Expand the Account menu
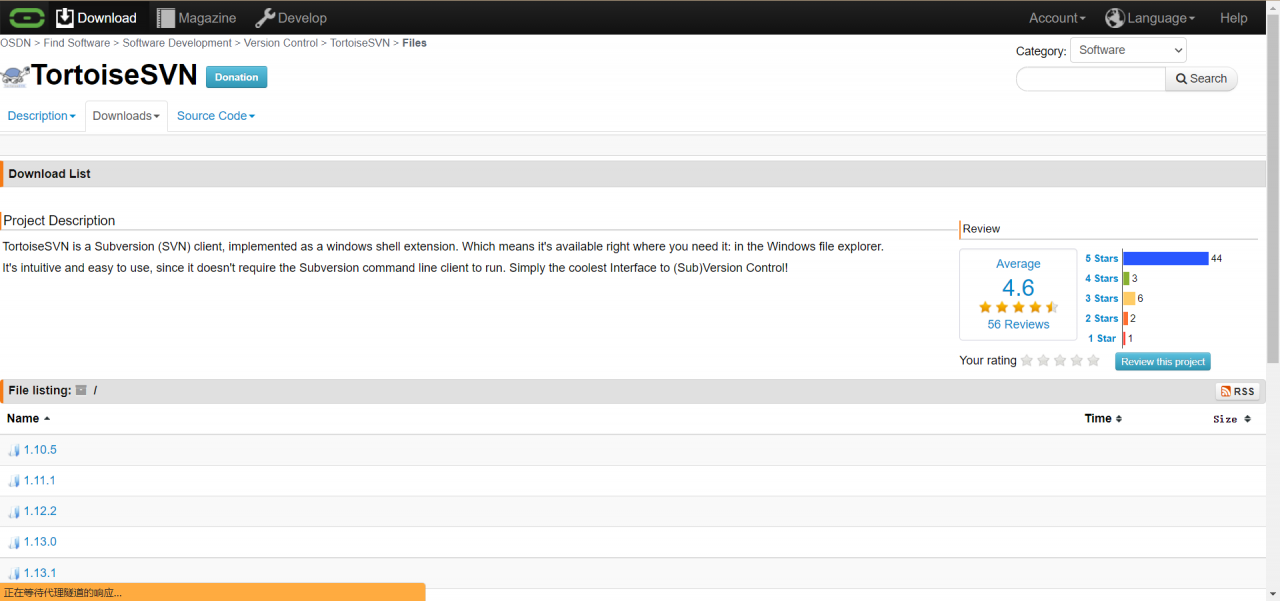Viewport: 1280px width, 601px height. point(1056,18)
